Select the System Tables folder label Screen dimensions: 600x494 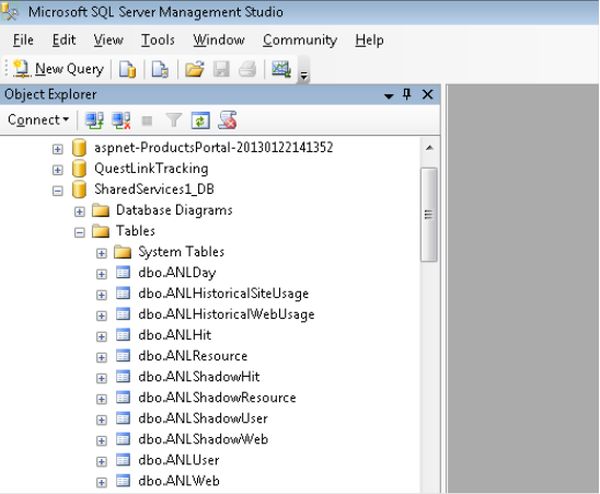(181, 252)
